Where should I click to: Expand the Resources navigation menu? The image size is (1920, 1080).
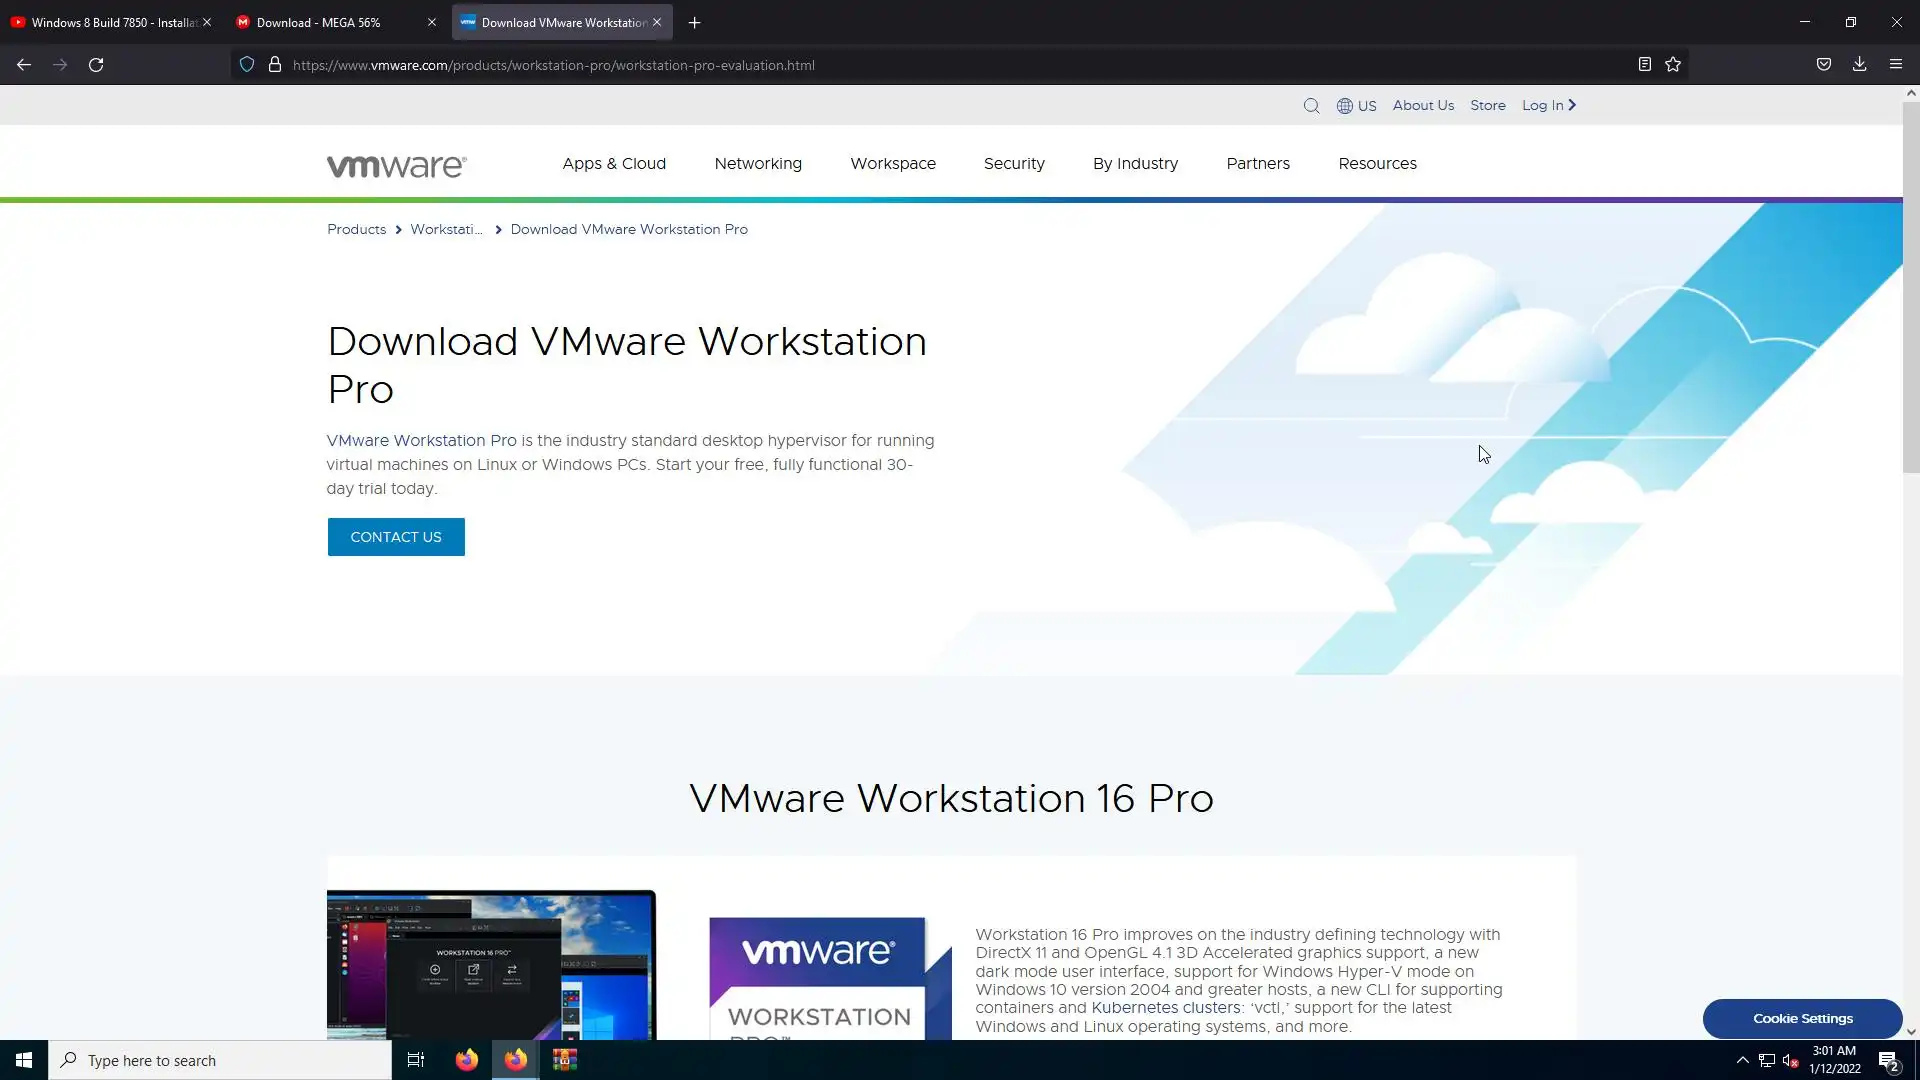pos(1377,164)
